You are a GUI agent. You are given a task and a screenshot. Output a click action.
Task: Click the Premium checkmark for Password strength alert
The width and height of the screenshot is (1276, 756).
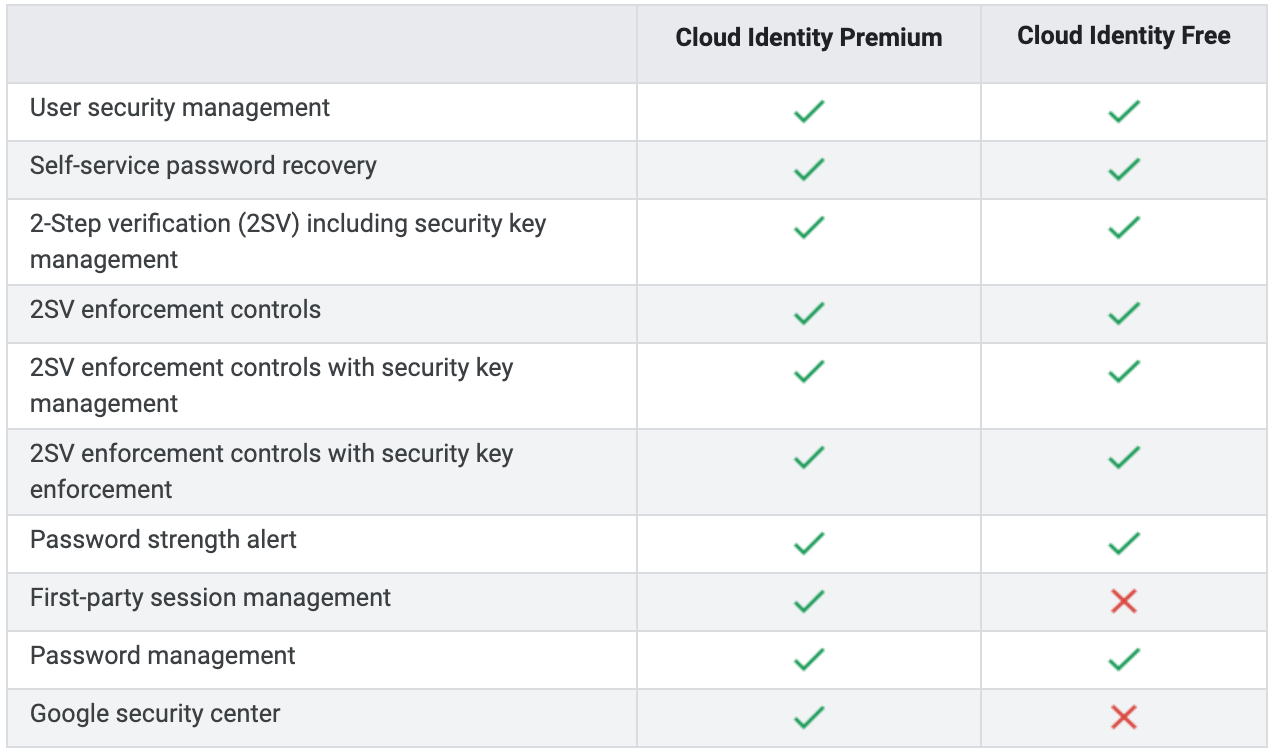coord(808,543)
